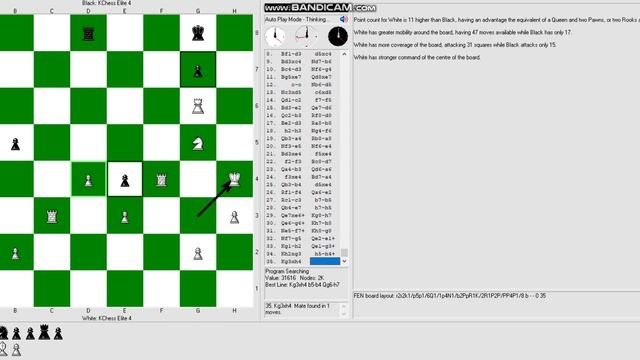This screenshot has height=360, width=640.
Task: Select move h2-h3 in move list
Action: [292, 131]
